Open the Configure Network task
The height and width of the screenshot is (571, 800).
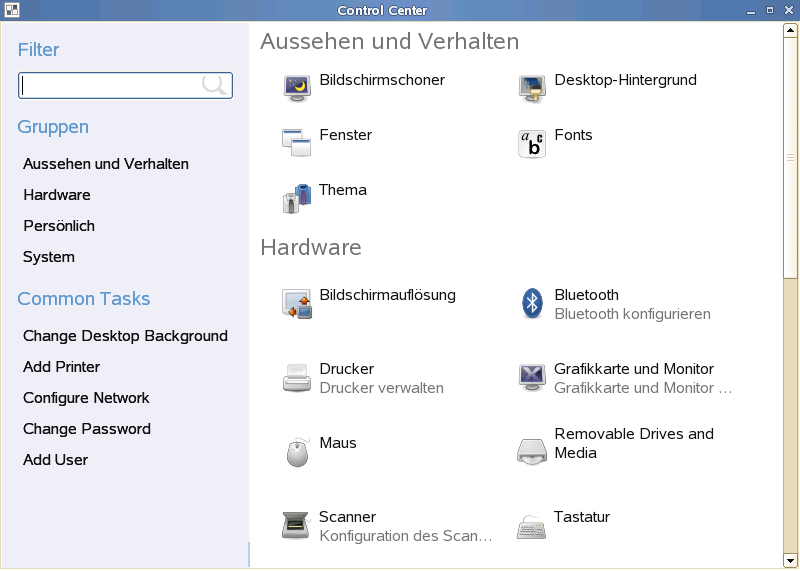coord(86,398)
